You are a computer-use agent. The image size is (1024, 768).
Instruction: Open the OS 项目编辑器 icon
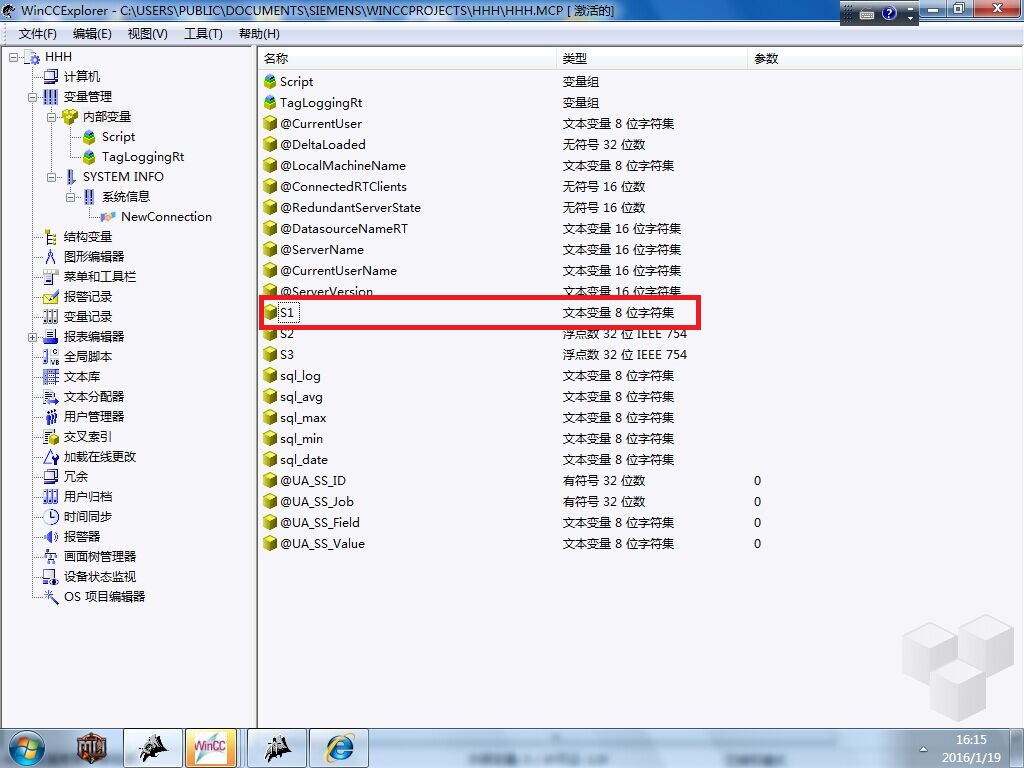click(x=50, y=597)
